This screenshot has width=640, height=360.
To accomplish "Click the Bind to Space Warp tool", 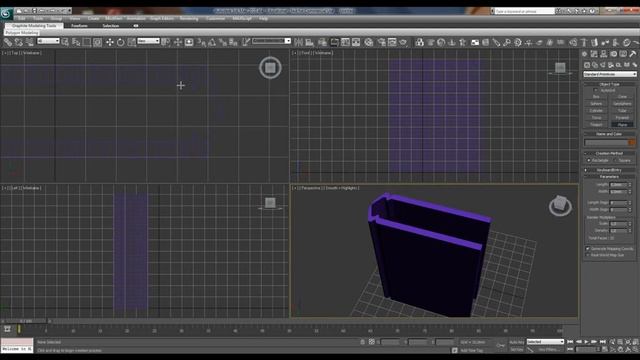I will (29, 42).
